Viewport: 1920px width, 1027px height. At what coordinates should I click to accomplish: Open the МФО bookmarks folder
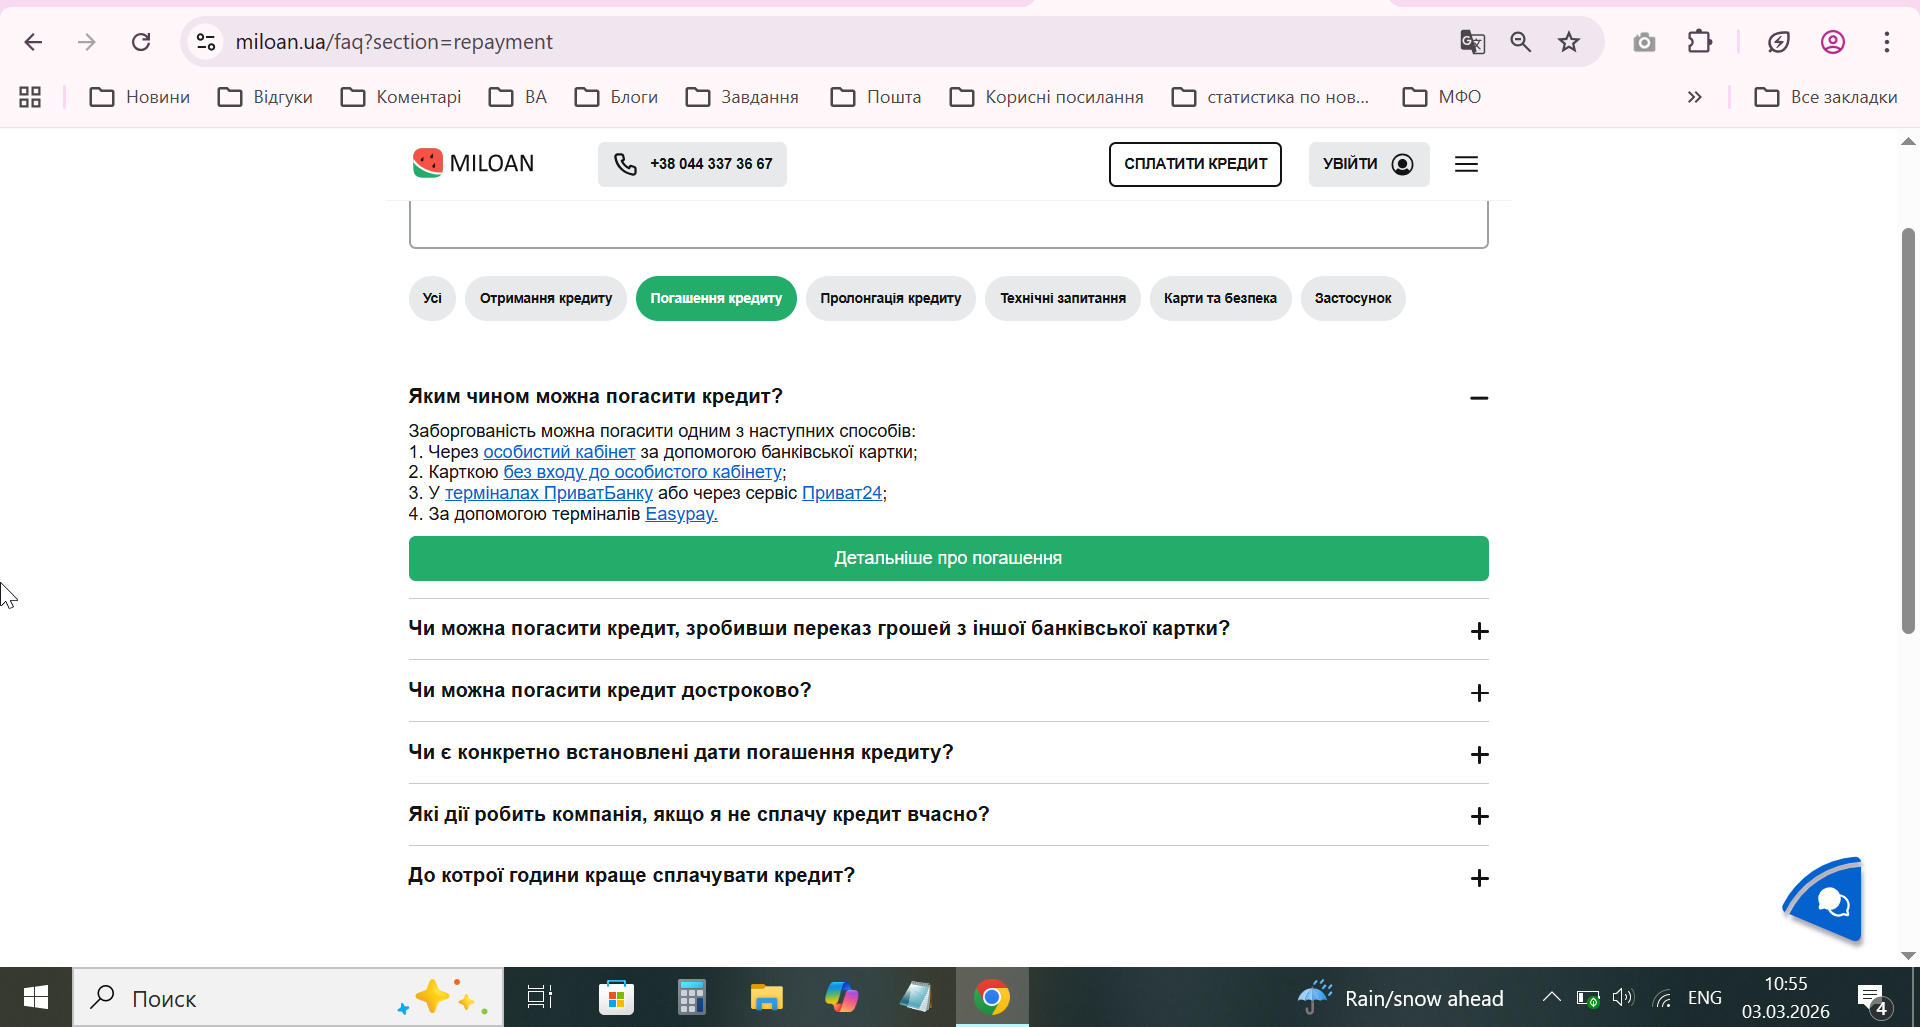[1442, 97]
